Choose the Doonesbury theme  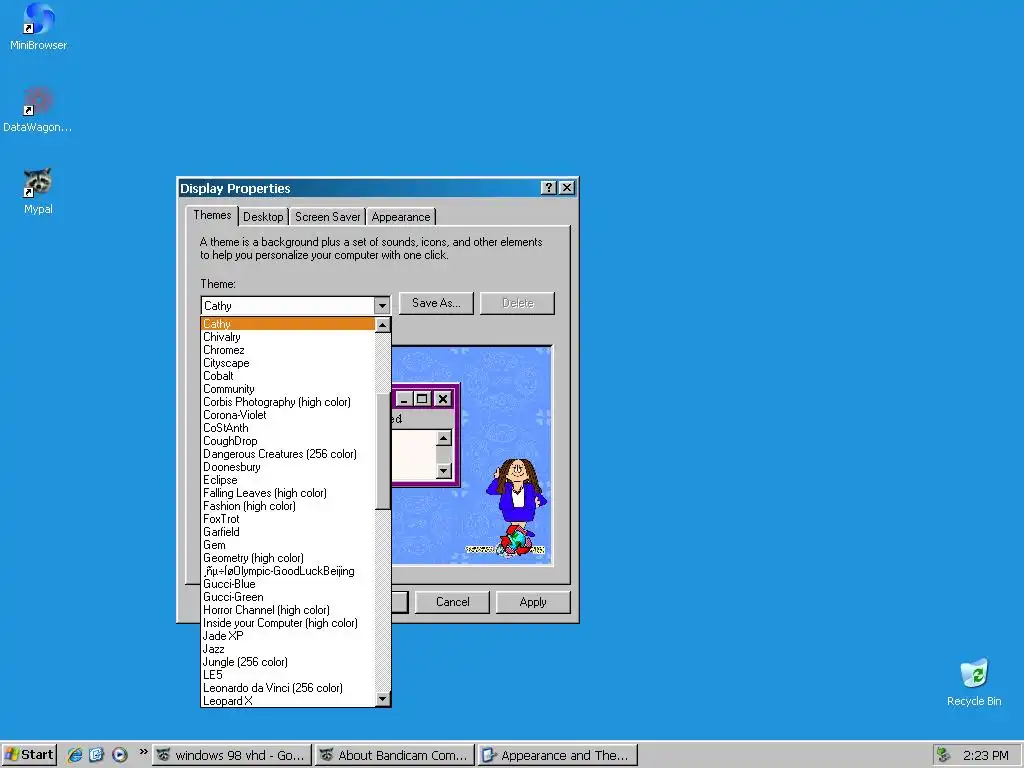pyautogui.click(x=288, y=467)
